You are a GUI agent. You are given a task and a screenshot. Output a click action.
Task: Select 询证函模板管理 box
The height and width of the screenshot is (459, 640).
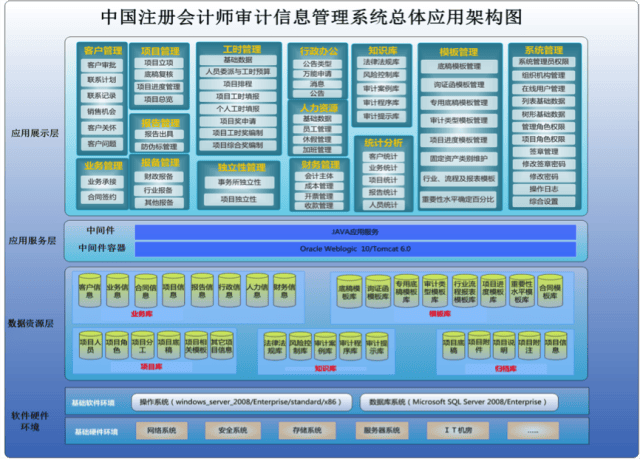pyautogui.click(x=459, y=85)
